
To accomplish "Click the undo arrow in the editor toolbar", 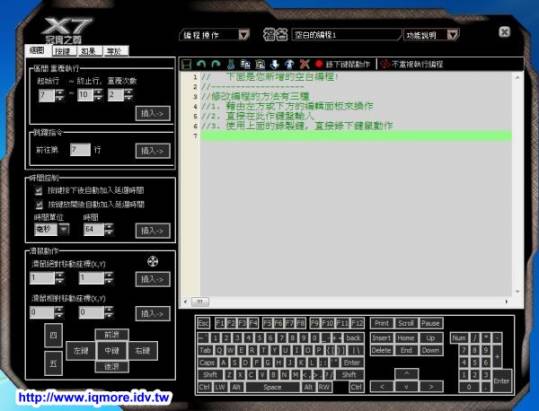I will pyautogui.click(x=201, y=64).
